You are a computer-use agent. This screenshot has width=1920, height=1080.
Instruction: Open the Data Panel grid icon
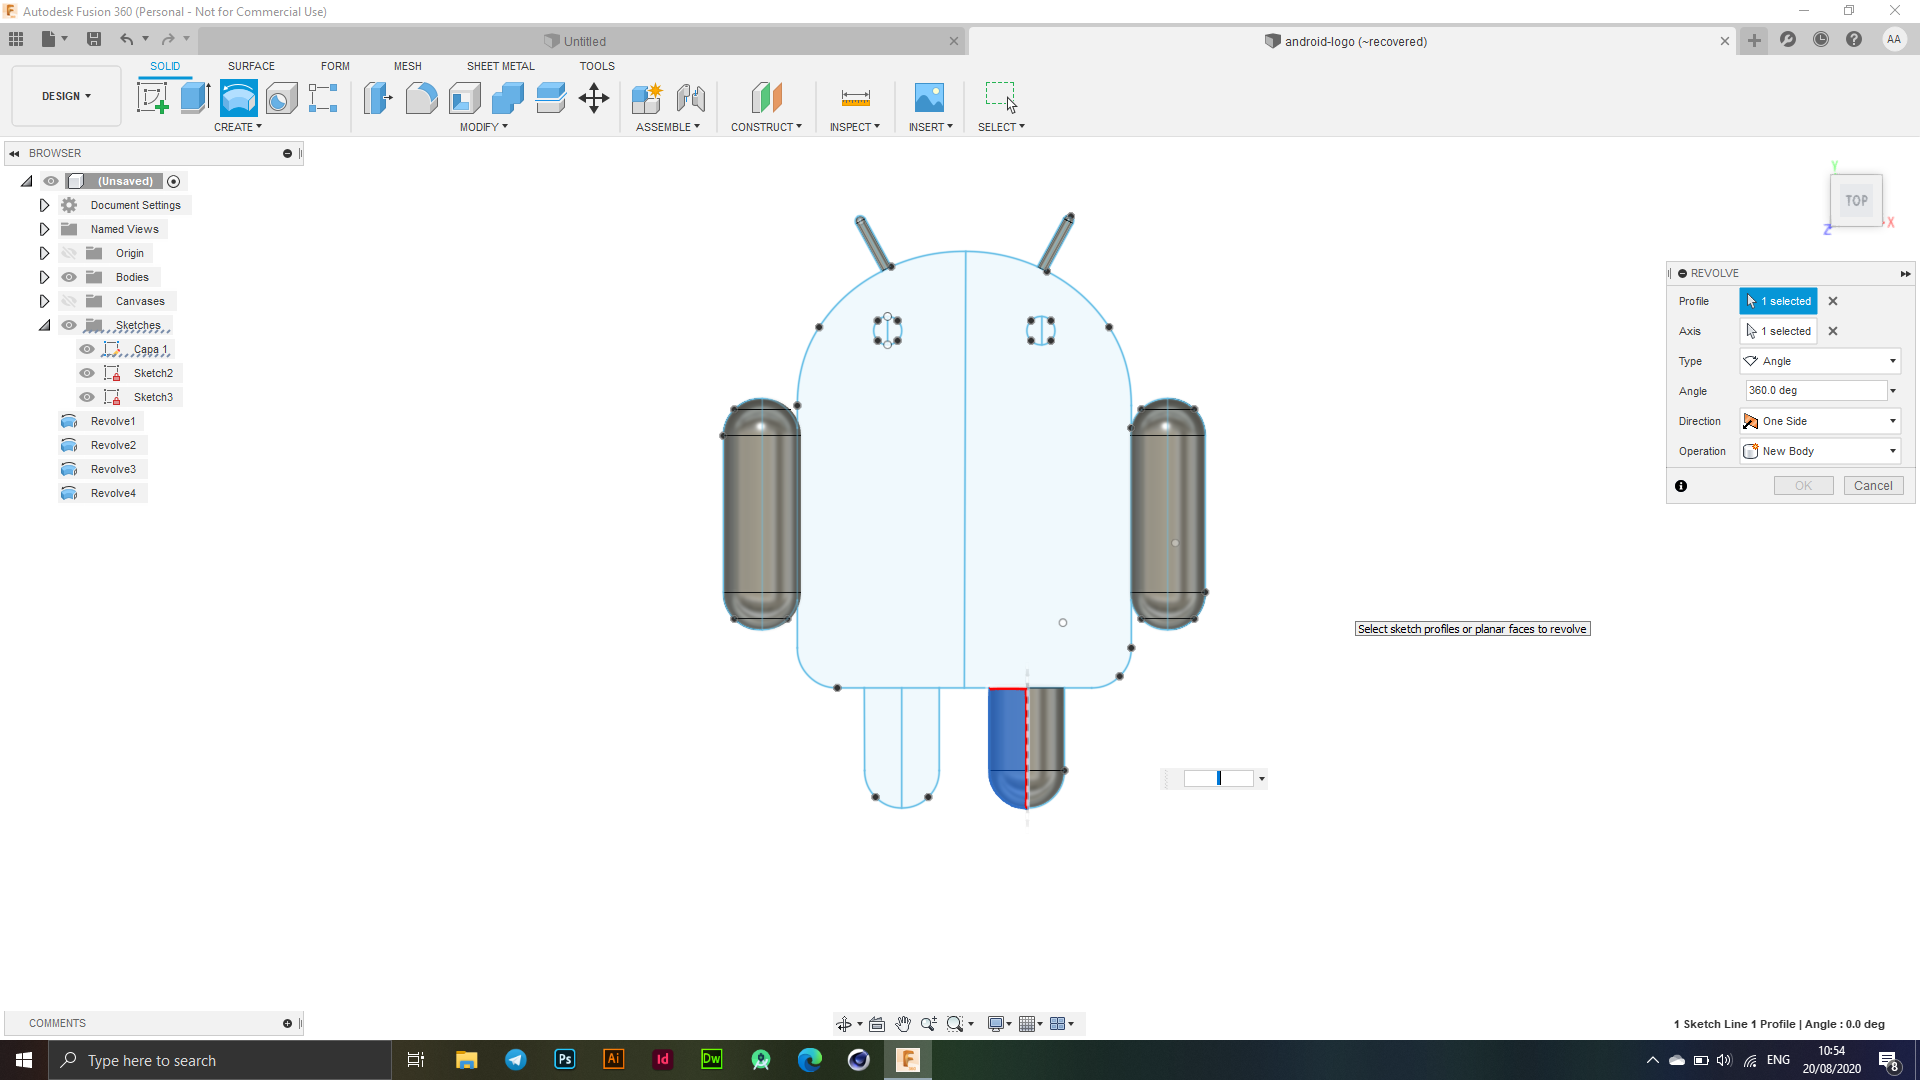pyautogui.click(x=16, y=39)
